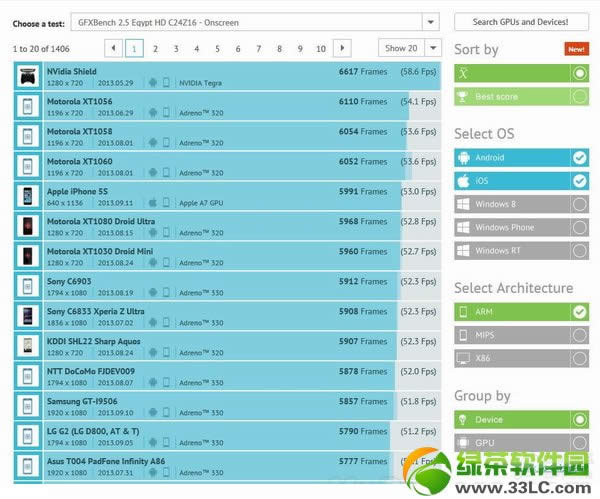Image resolution: width=600 pixels, height=499 pixels.
Task: Enable the Windows Phone filter checkbox
Action: click(579, 227)
